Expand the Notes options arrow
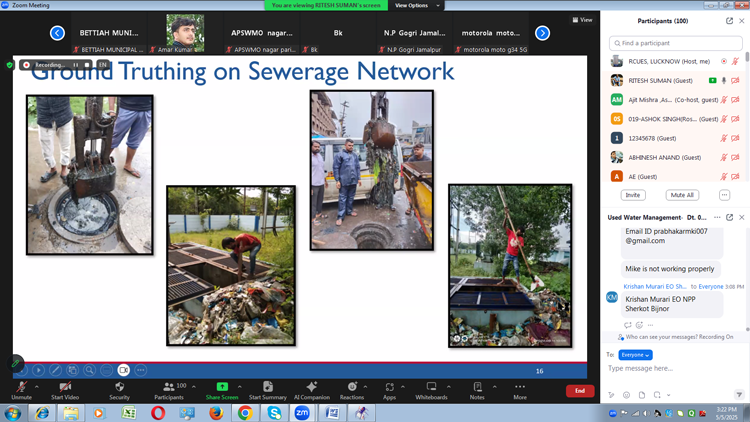 (x=495, y=387)
